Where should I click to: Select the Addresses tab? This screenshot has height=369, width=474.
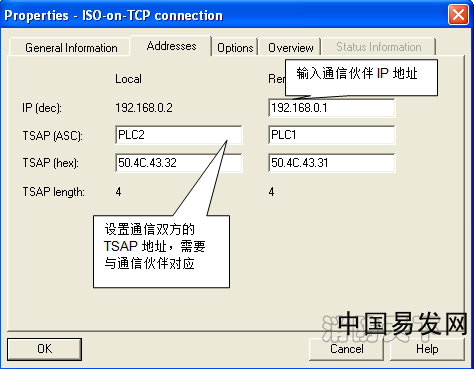coord(171,46)
